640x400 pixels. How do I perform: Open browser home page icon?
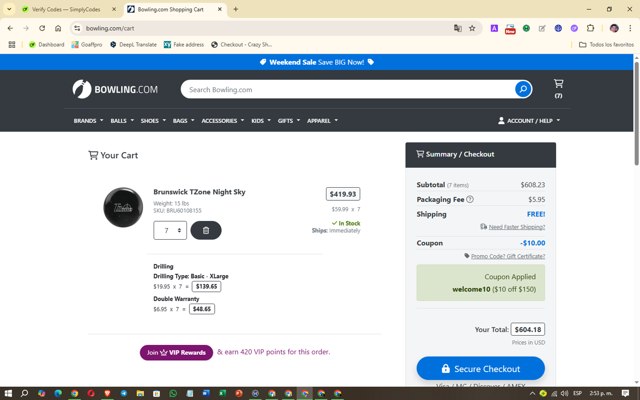click(x=58, y=28)
